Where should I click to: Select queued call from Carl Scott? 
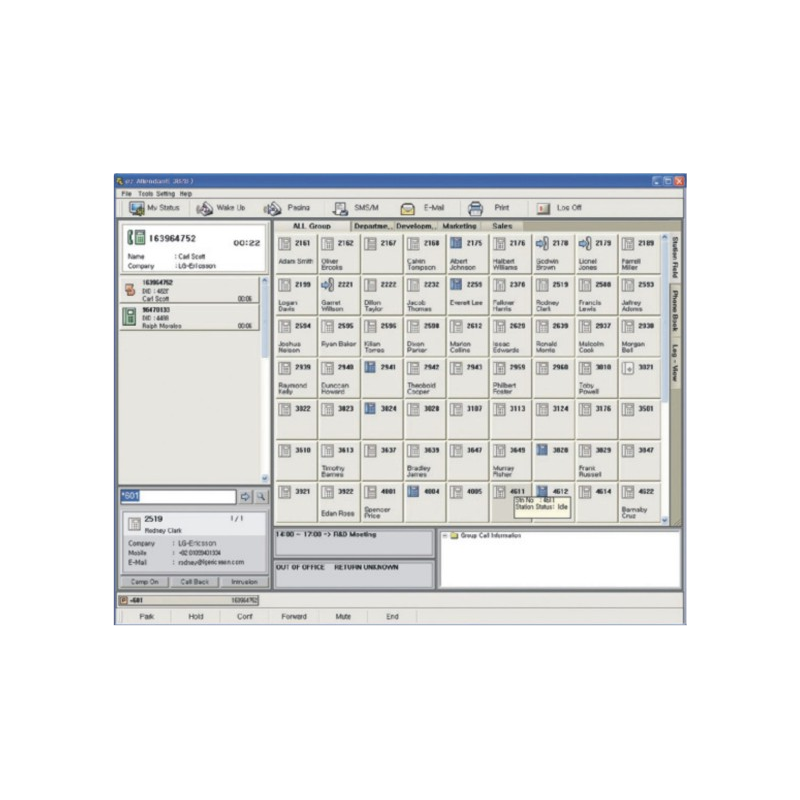point(190,290)
